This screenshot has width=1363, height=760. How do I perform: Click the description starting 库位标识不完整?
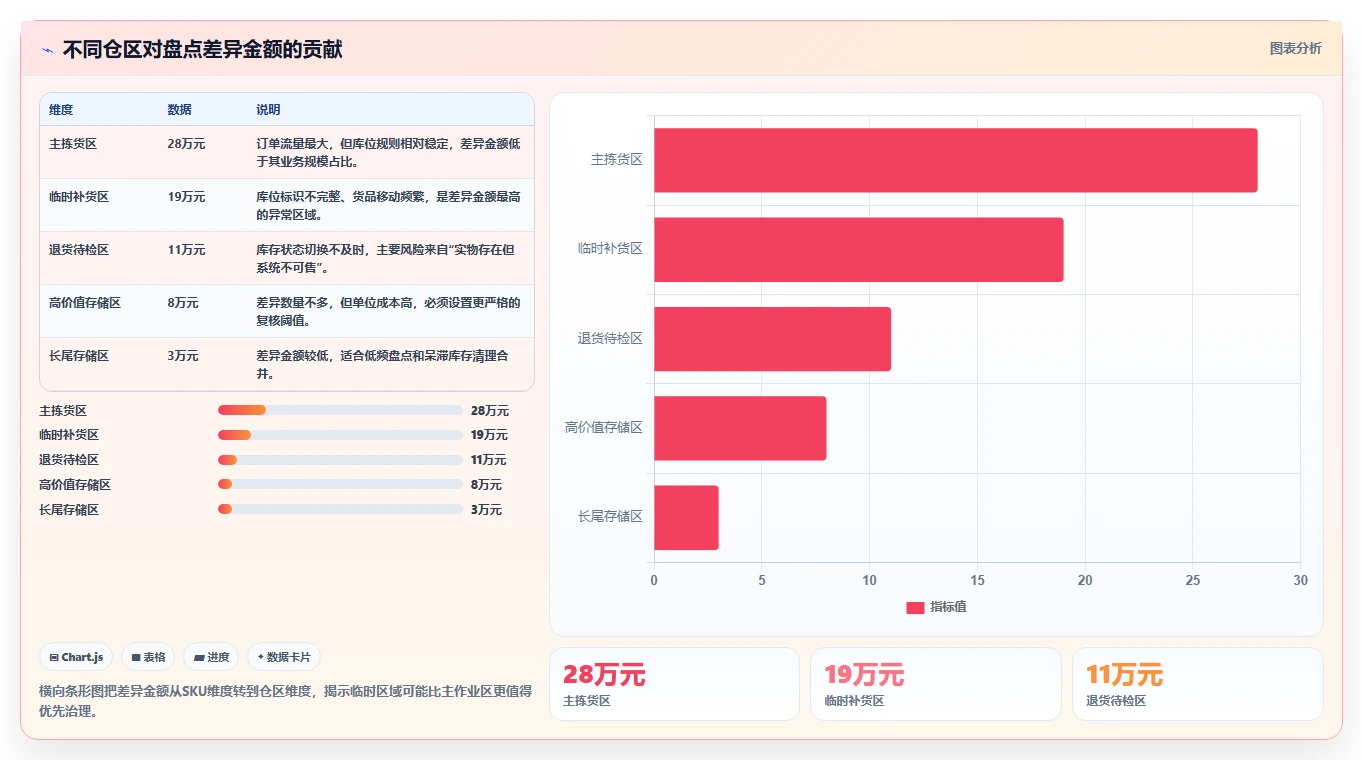tap(388, 205)
